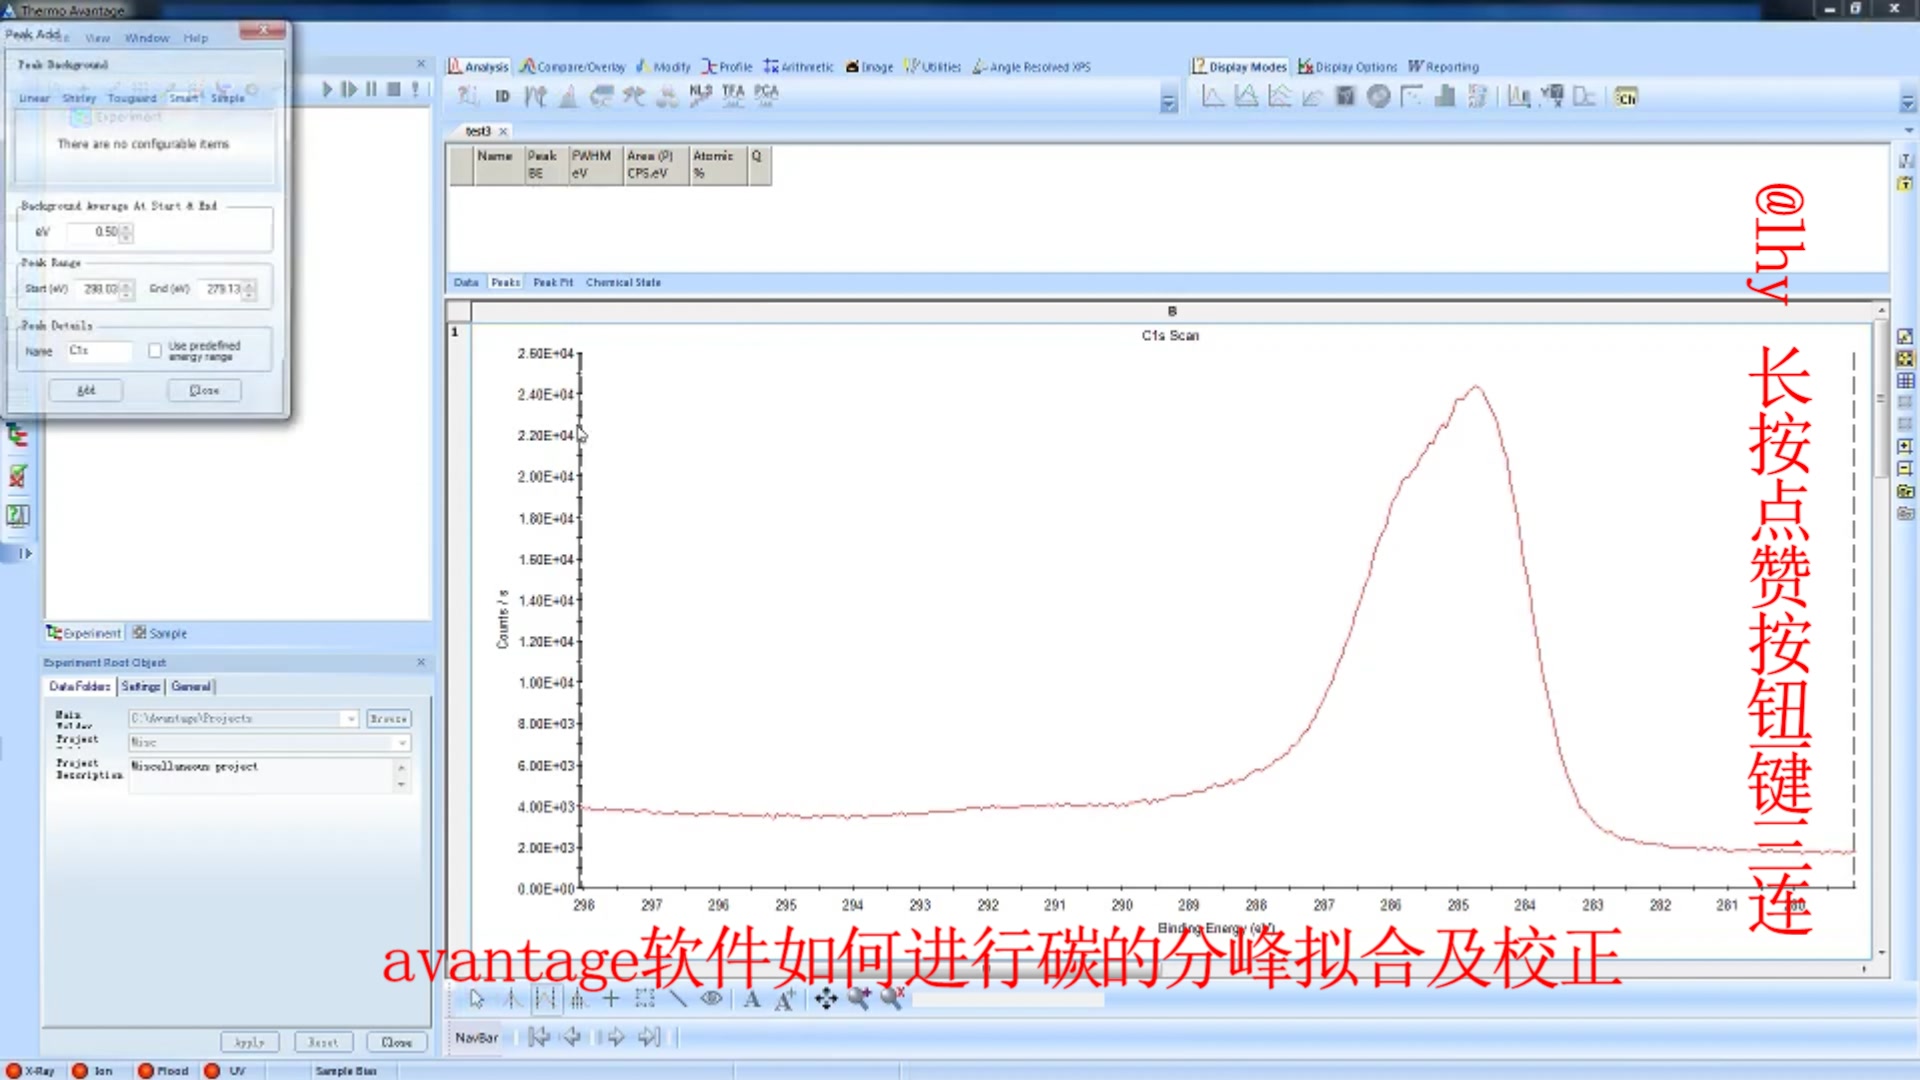Click the bar chart display mode icon
Viewport: 1920px width, 1080px height.
[x=1445, y=97]
